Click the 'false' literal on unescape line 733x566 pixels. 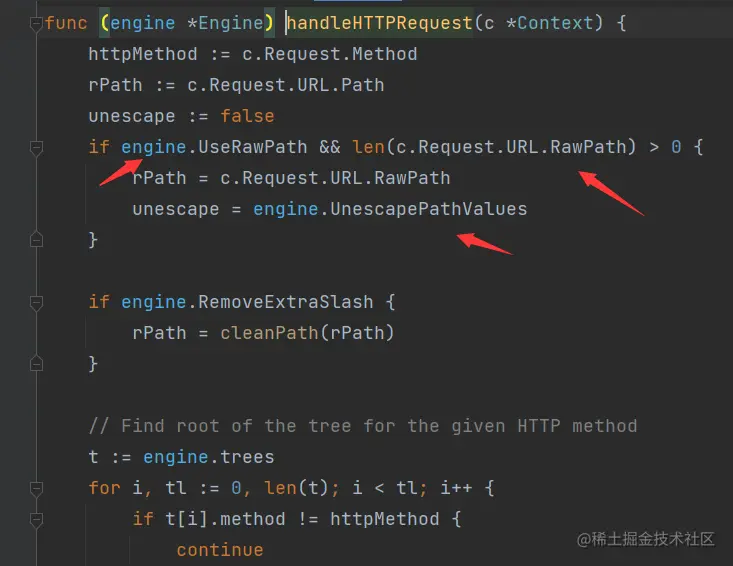(247, 116)
